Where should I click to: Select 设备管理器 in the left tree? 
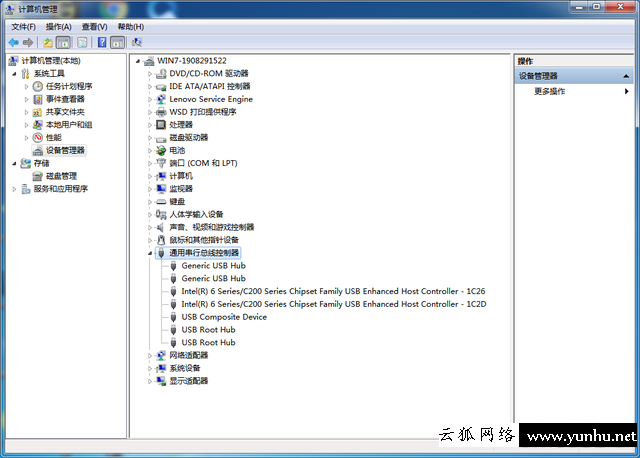[x=65, y=151]
